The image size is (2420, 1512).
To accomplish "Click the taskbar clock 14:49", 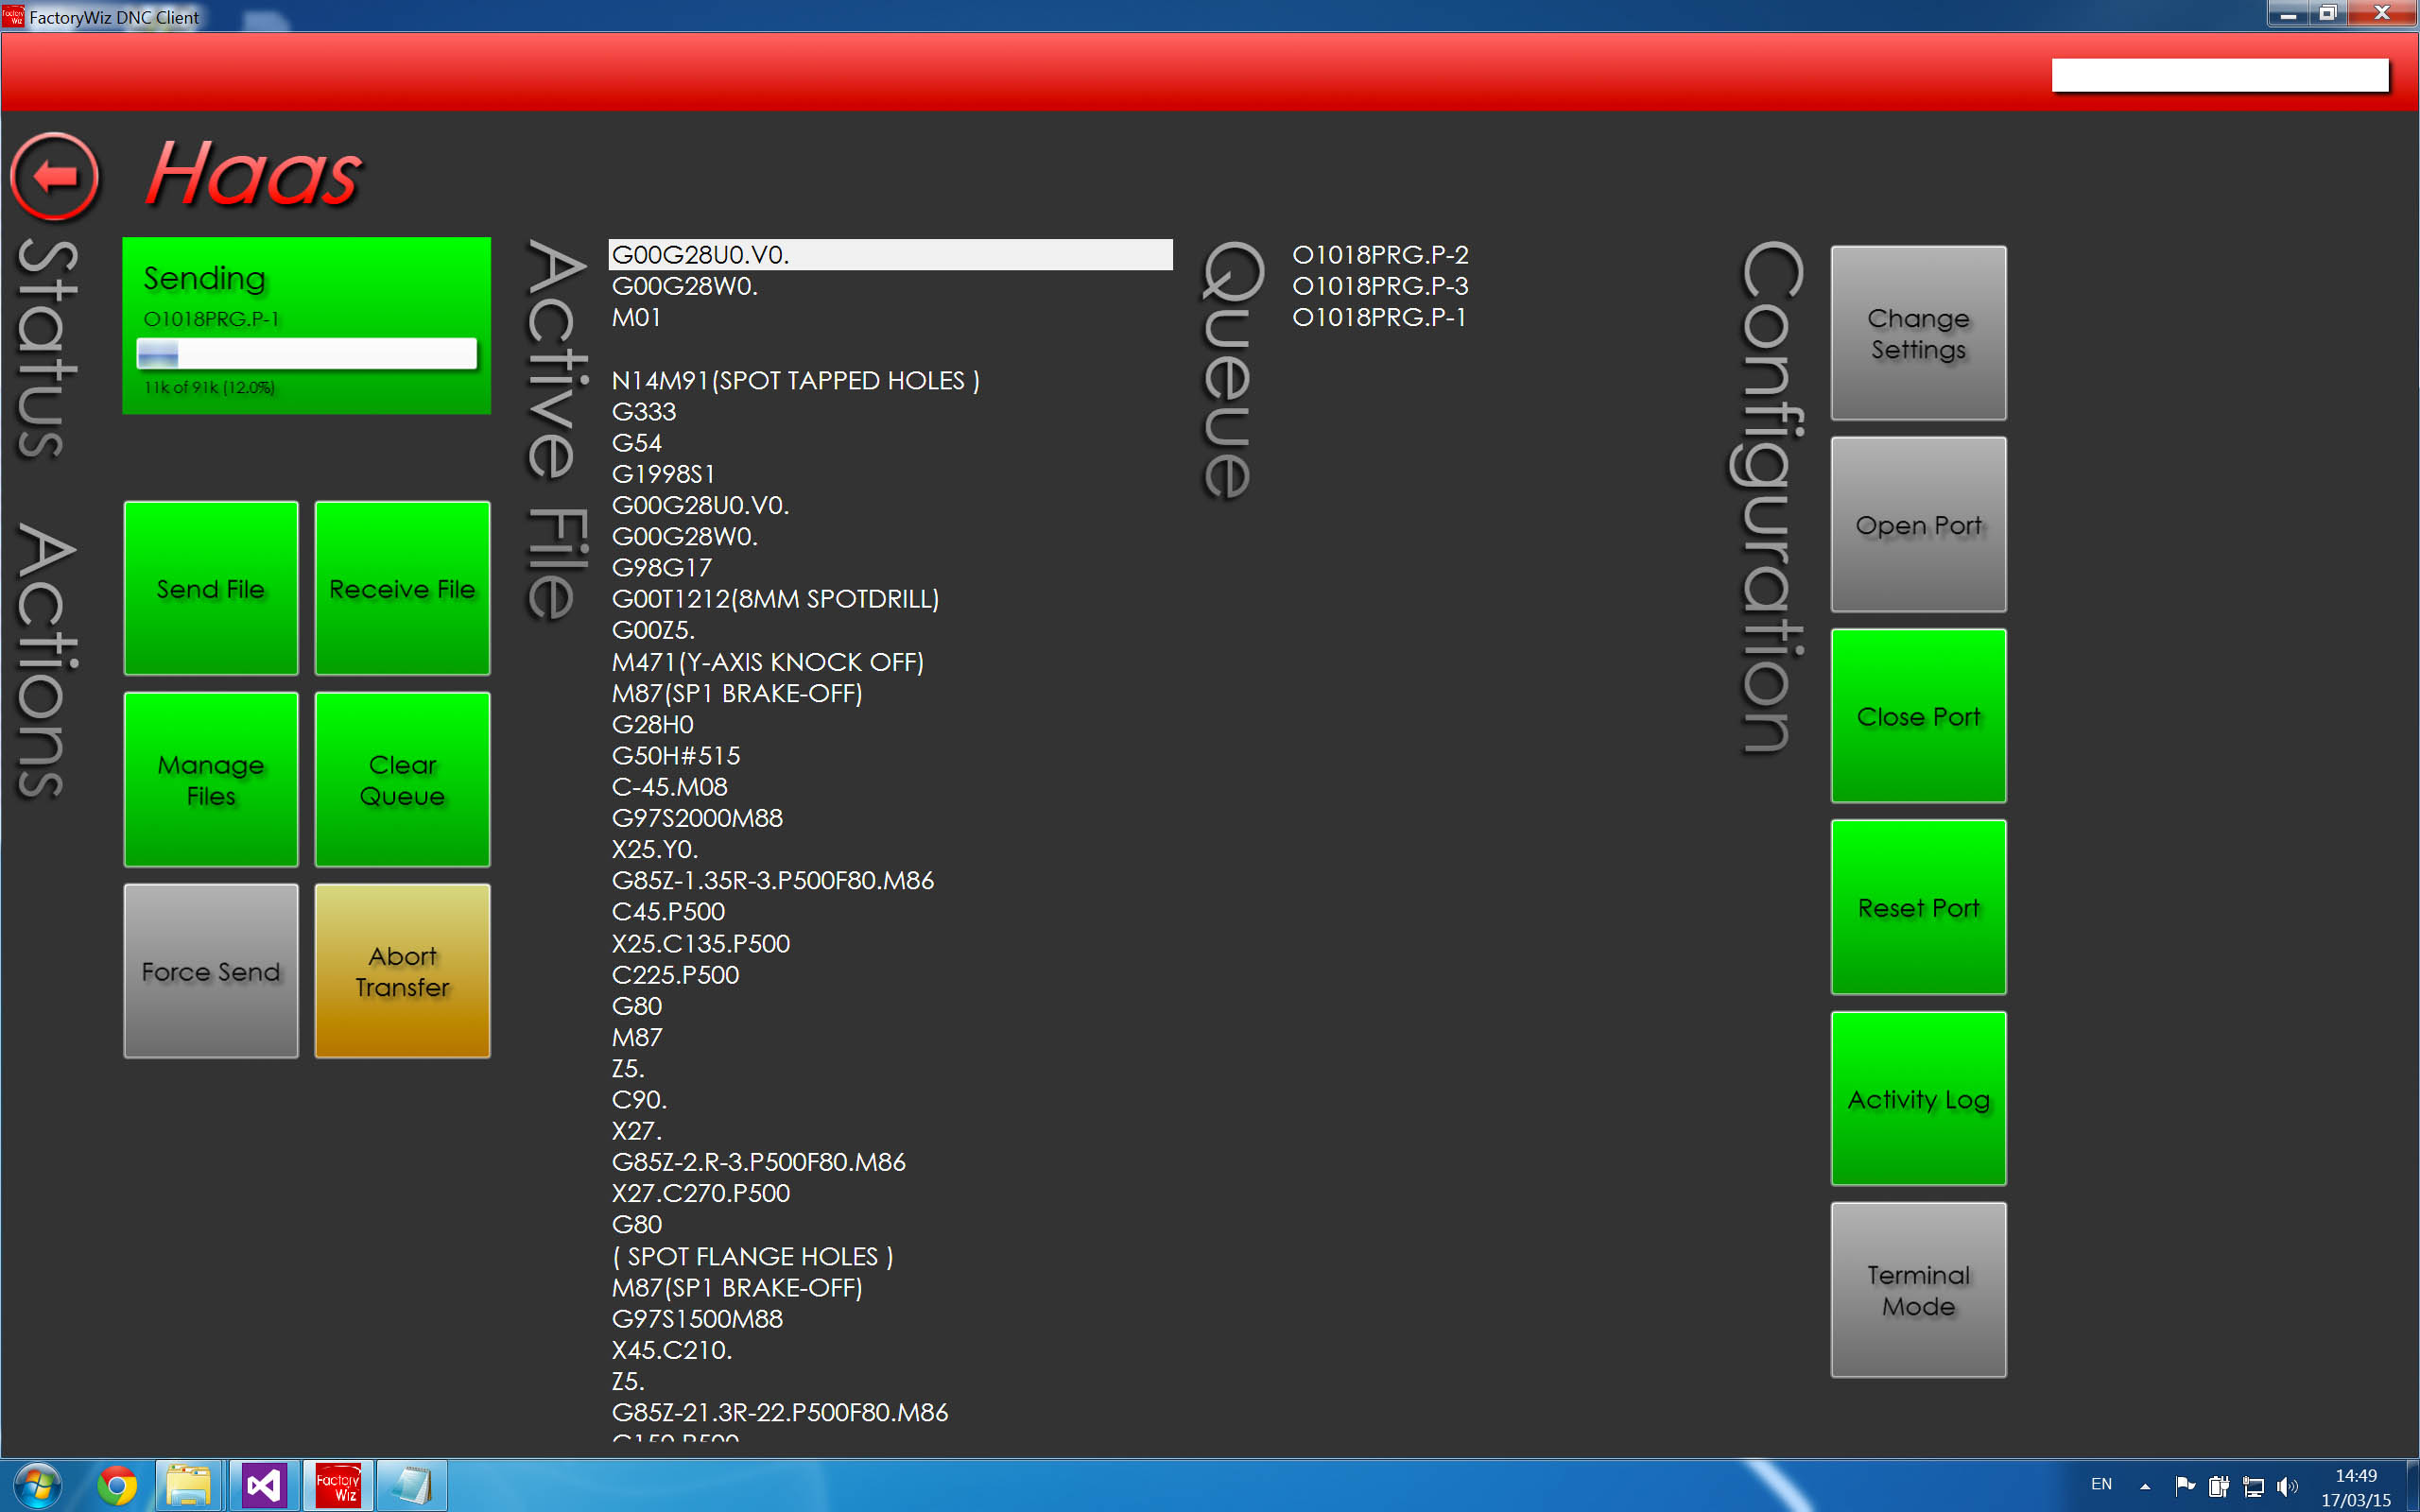I will point(2356,1477).
